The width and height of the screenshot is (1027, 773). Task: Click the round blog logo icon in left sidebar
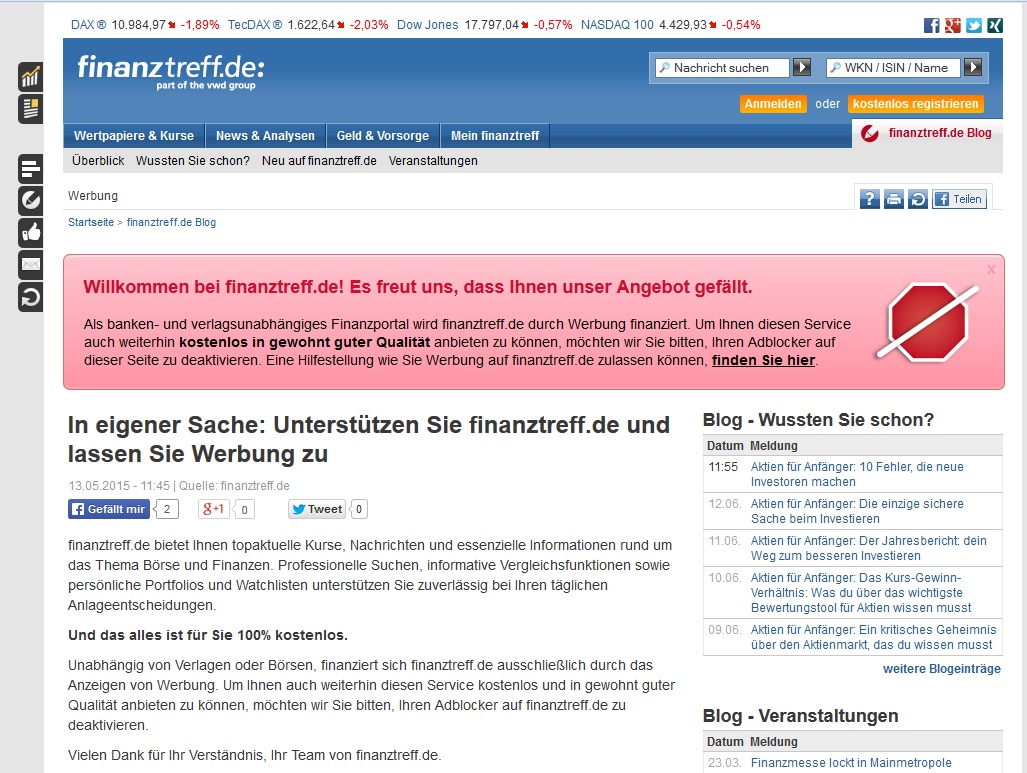point(30,200)
